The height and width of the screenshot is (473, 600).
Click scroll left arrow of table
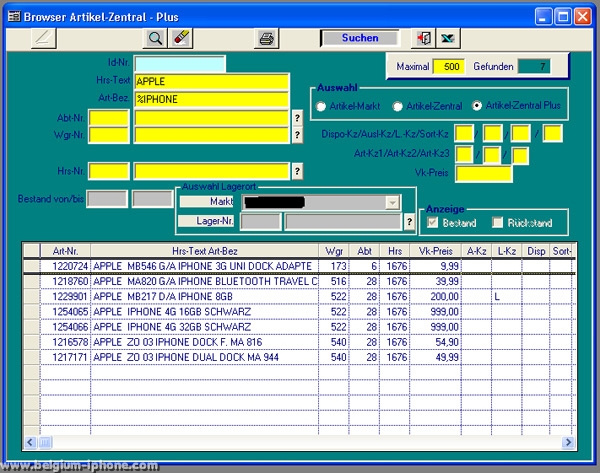[x=30, y=442]
